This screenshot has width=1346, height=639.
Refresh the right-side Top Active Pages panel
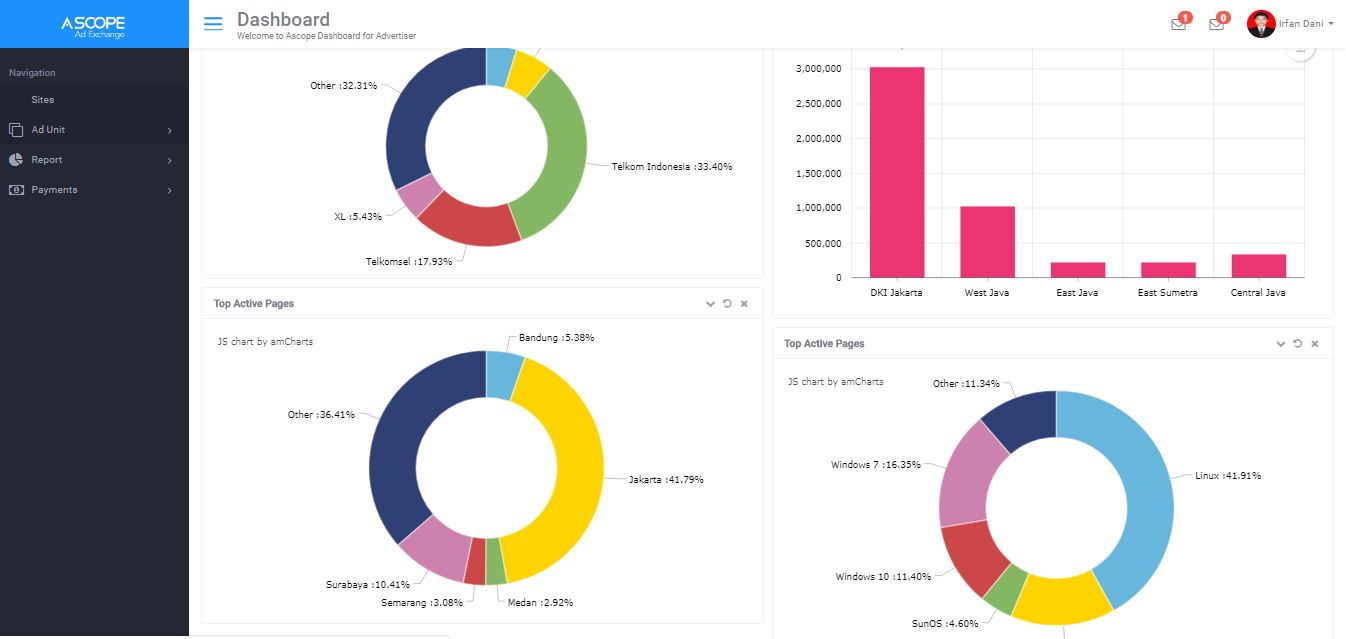pyautogui.click(x=1297, y=343)
